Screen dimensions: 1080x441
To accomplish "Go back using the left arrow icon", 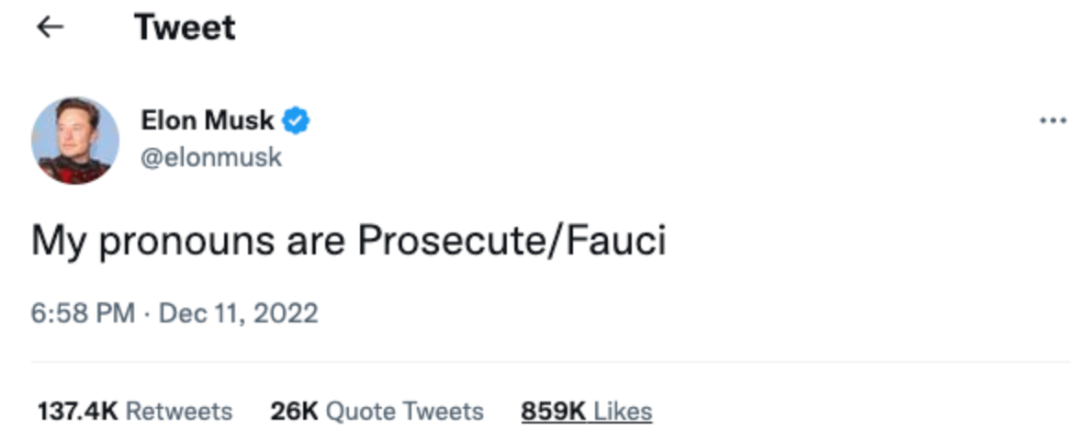I will pos(50,28).
